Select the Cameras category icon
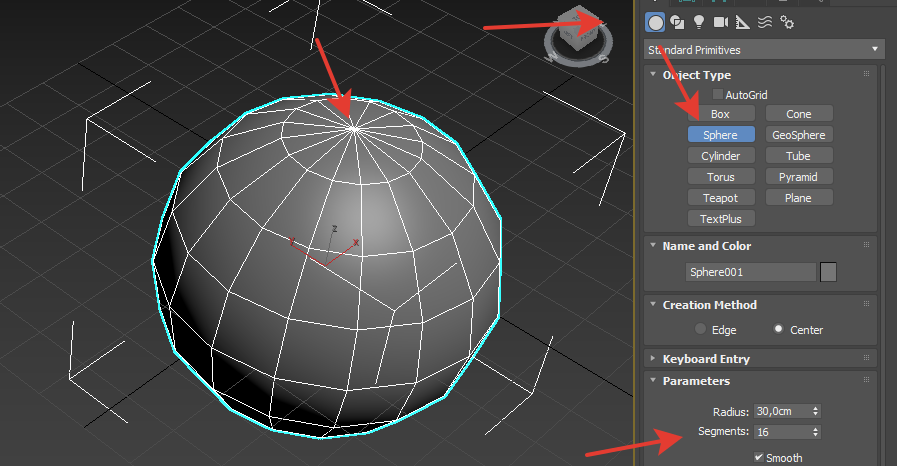 [x=721, y=22]
